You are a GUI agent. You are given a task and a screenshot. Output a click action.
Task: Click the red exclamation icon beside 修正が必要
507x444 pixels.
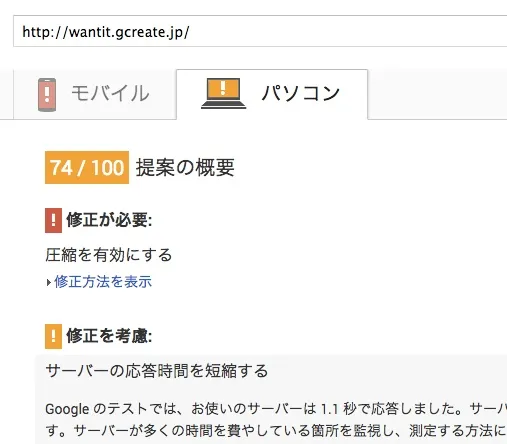53,220
